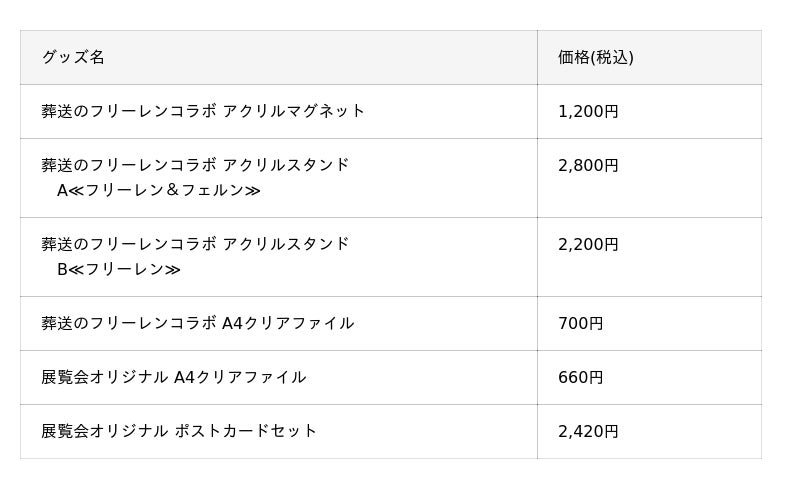
Task: Select the アクリルマグネット product name cell
Action: 279,111
